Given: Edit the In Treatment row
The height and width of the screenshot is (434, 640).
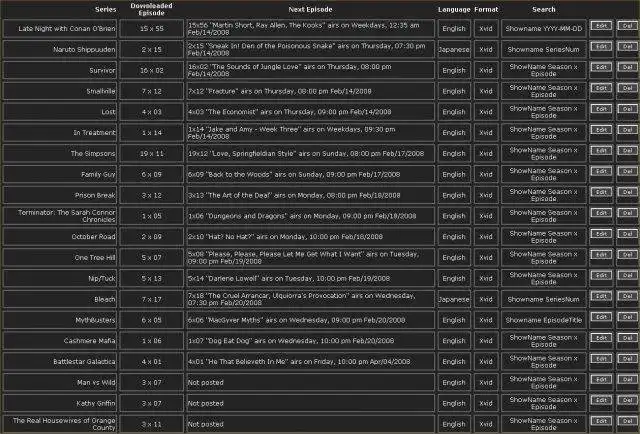Looking at the screenshot, I should pos(601,130).
